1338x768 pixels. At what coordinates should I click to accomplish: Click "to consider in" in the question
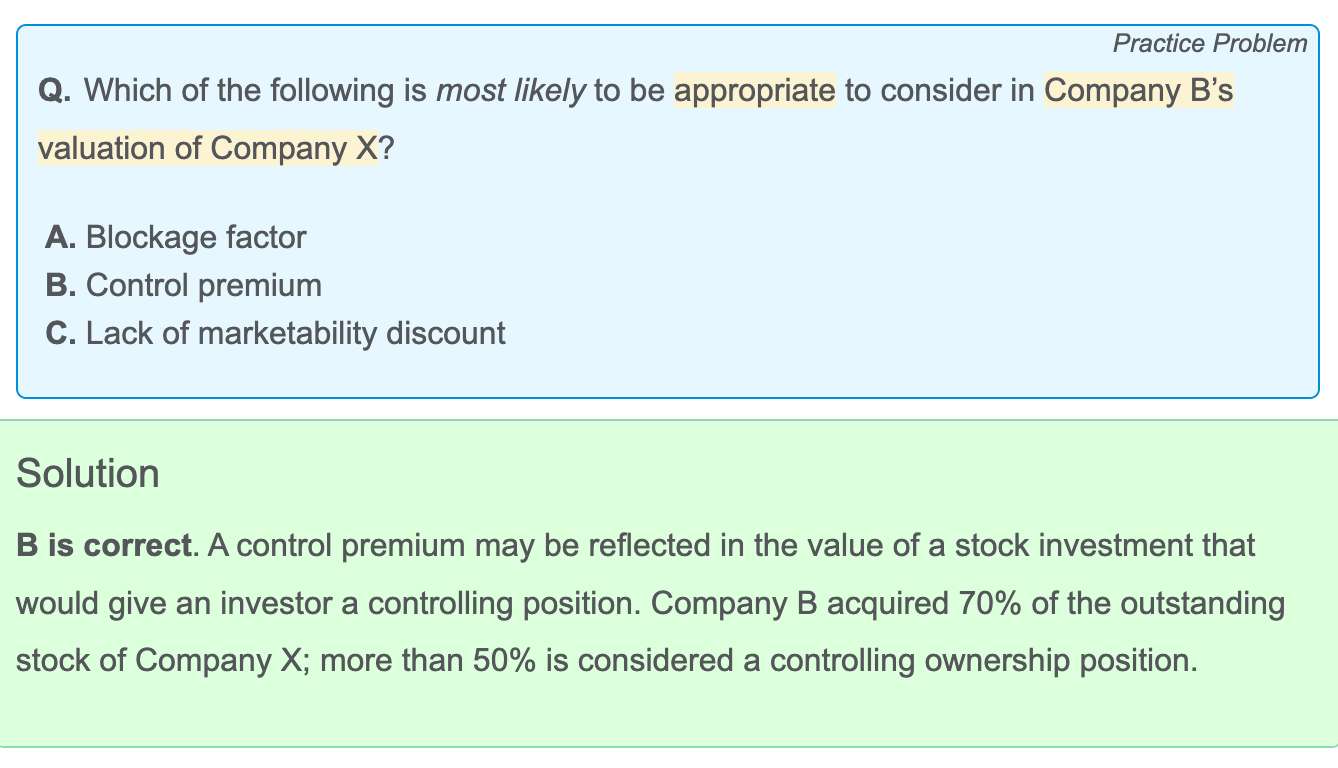click(x=939, y=91)
